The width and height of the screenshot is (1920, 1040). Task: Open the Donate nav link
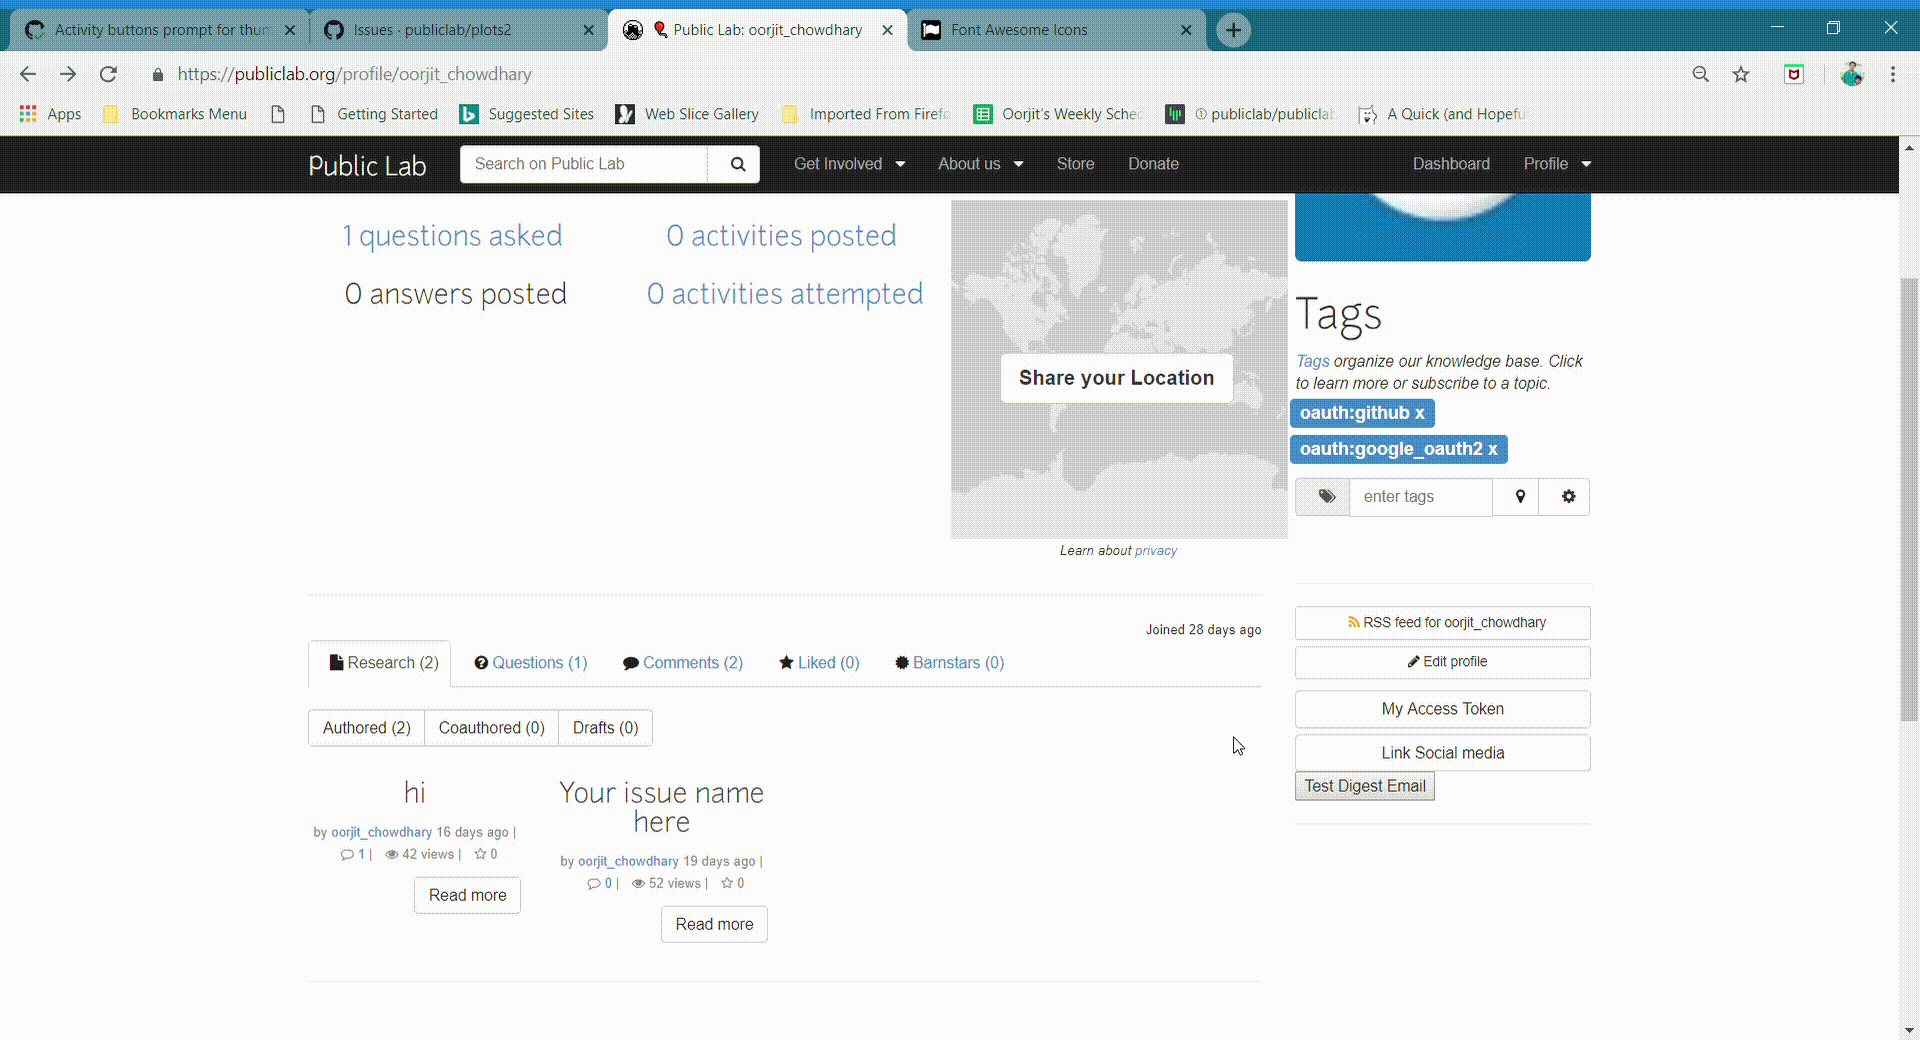(1153, 164)
